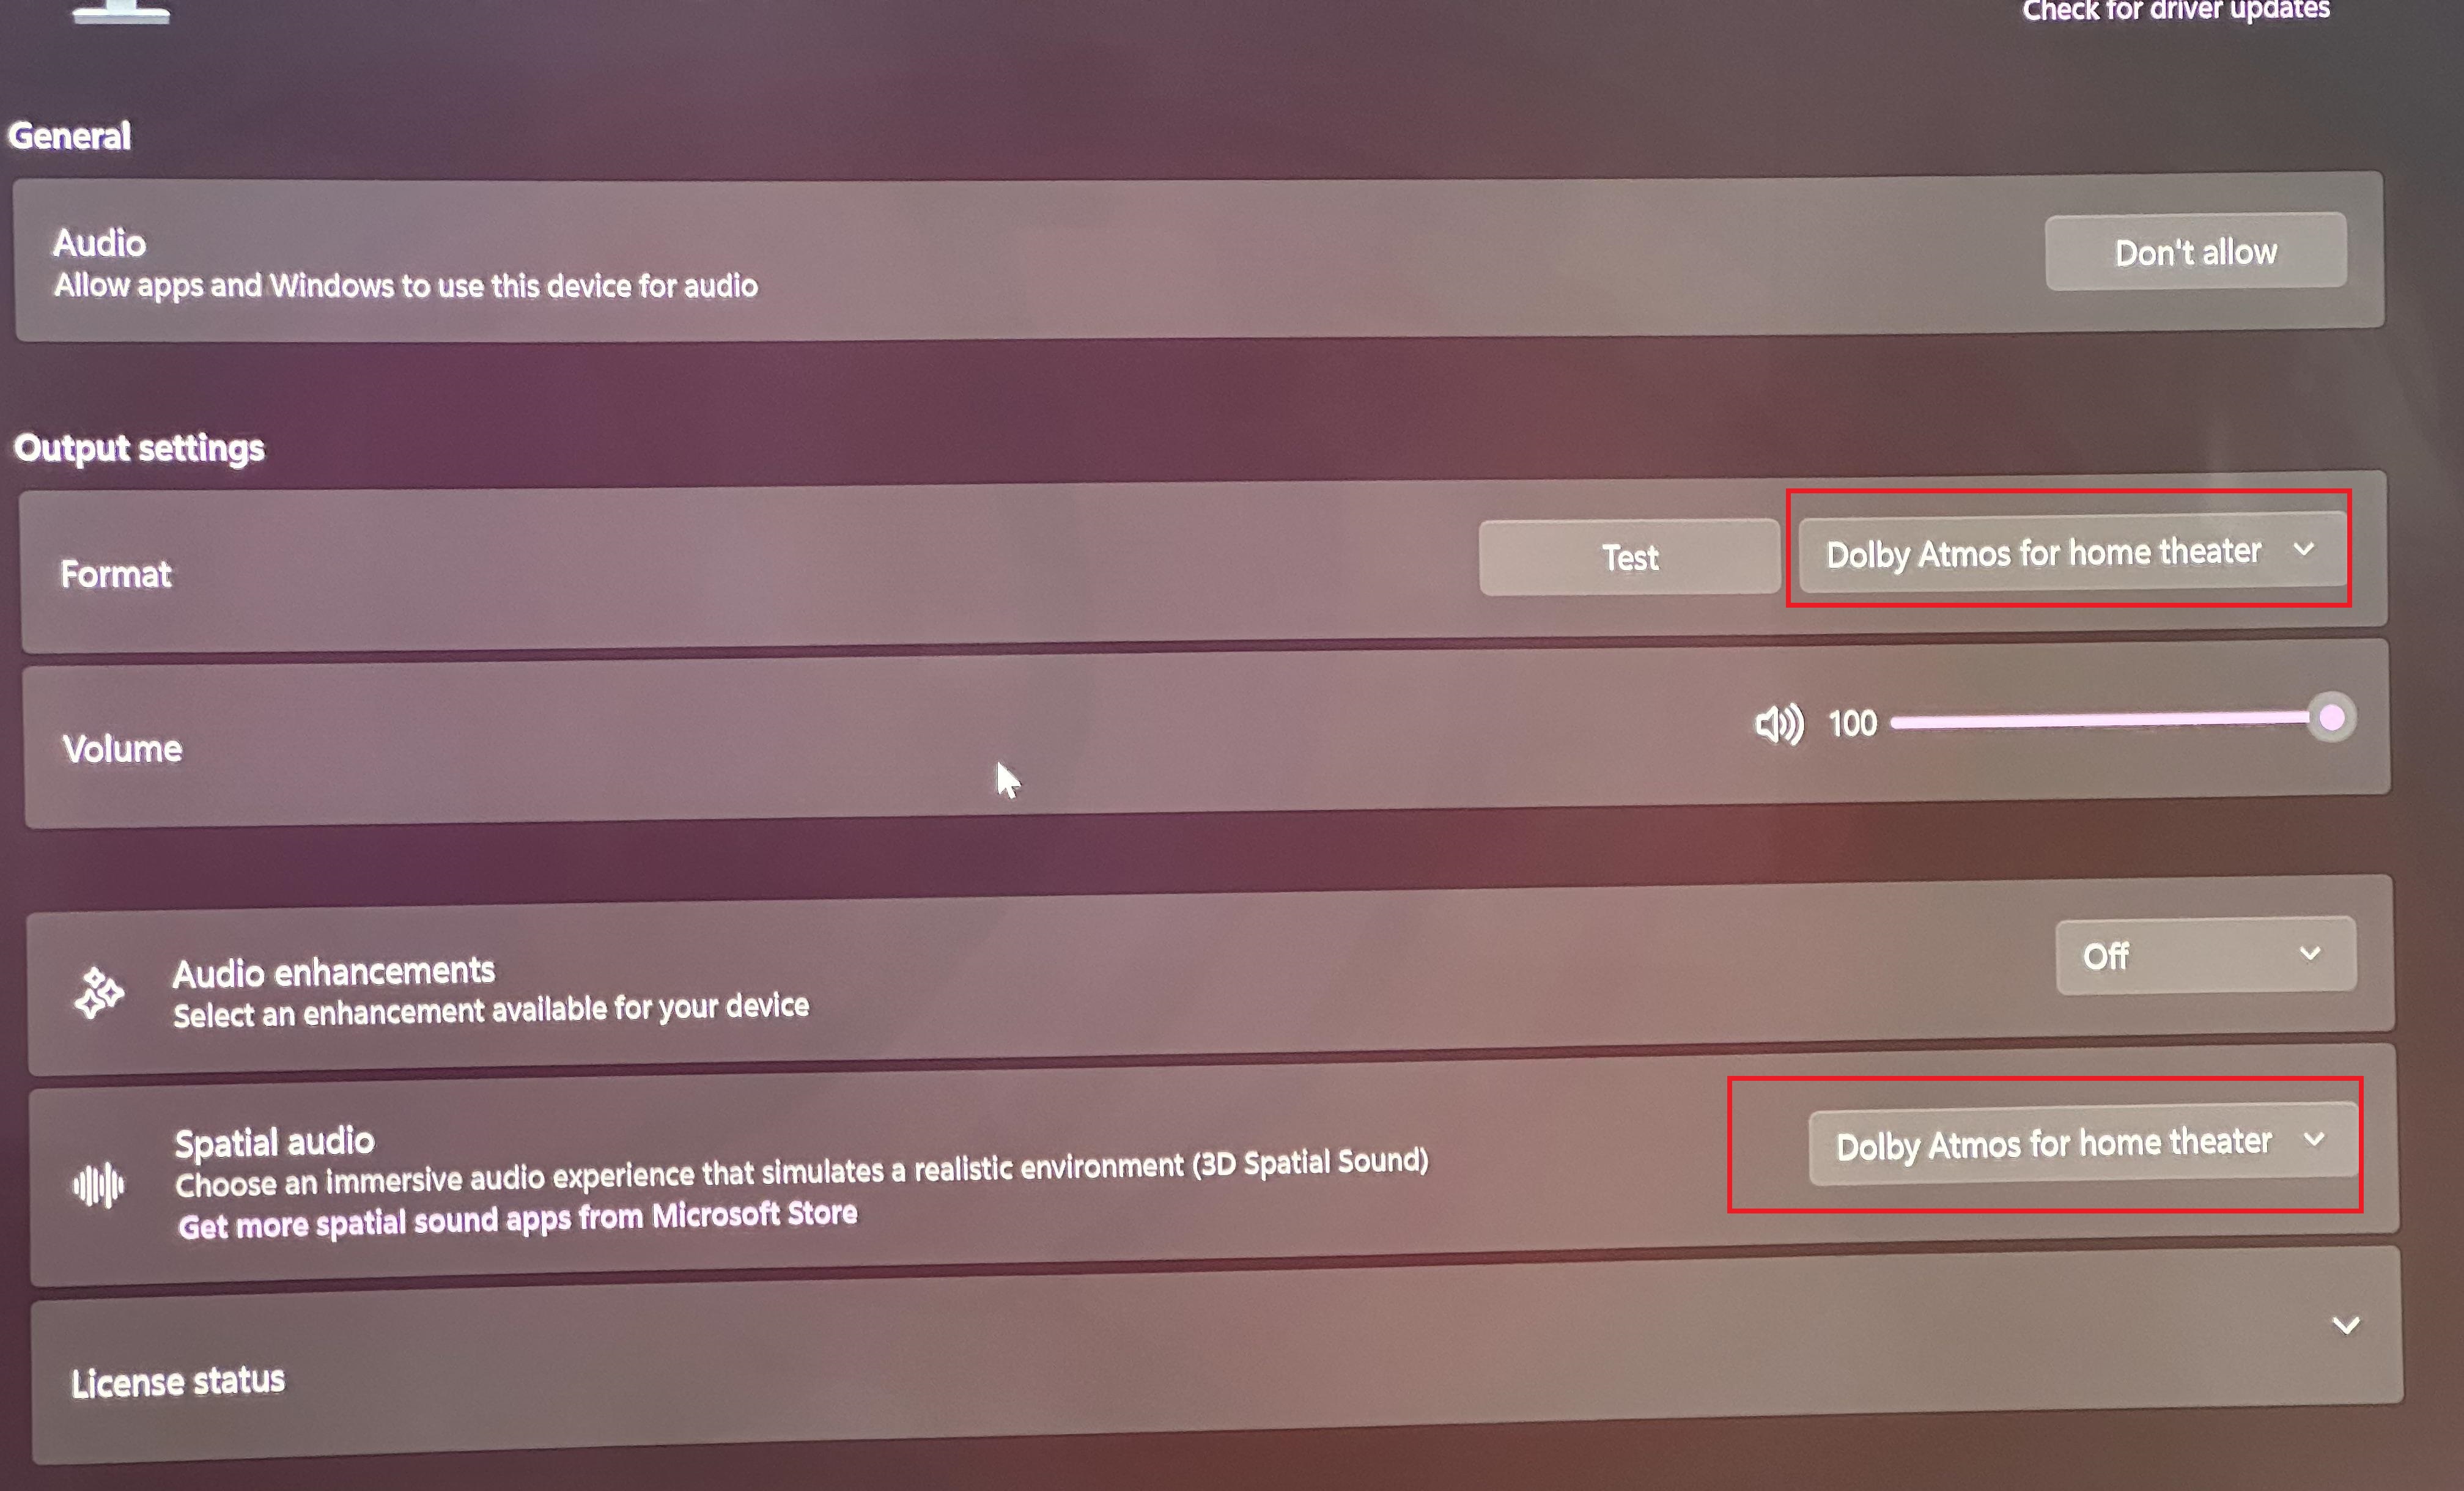This screenshot has width=2464, height=1491.
Task: Click the Test format button
Action: [x=1630, y=557]
